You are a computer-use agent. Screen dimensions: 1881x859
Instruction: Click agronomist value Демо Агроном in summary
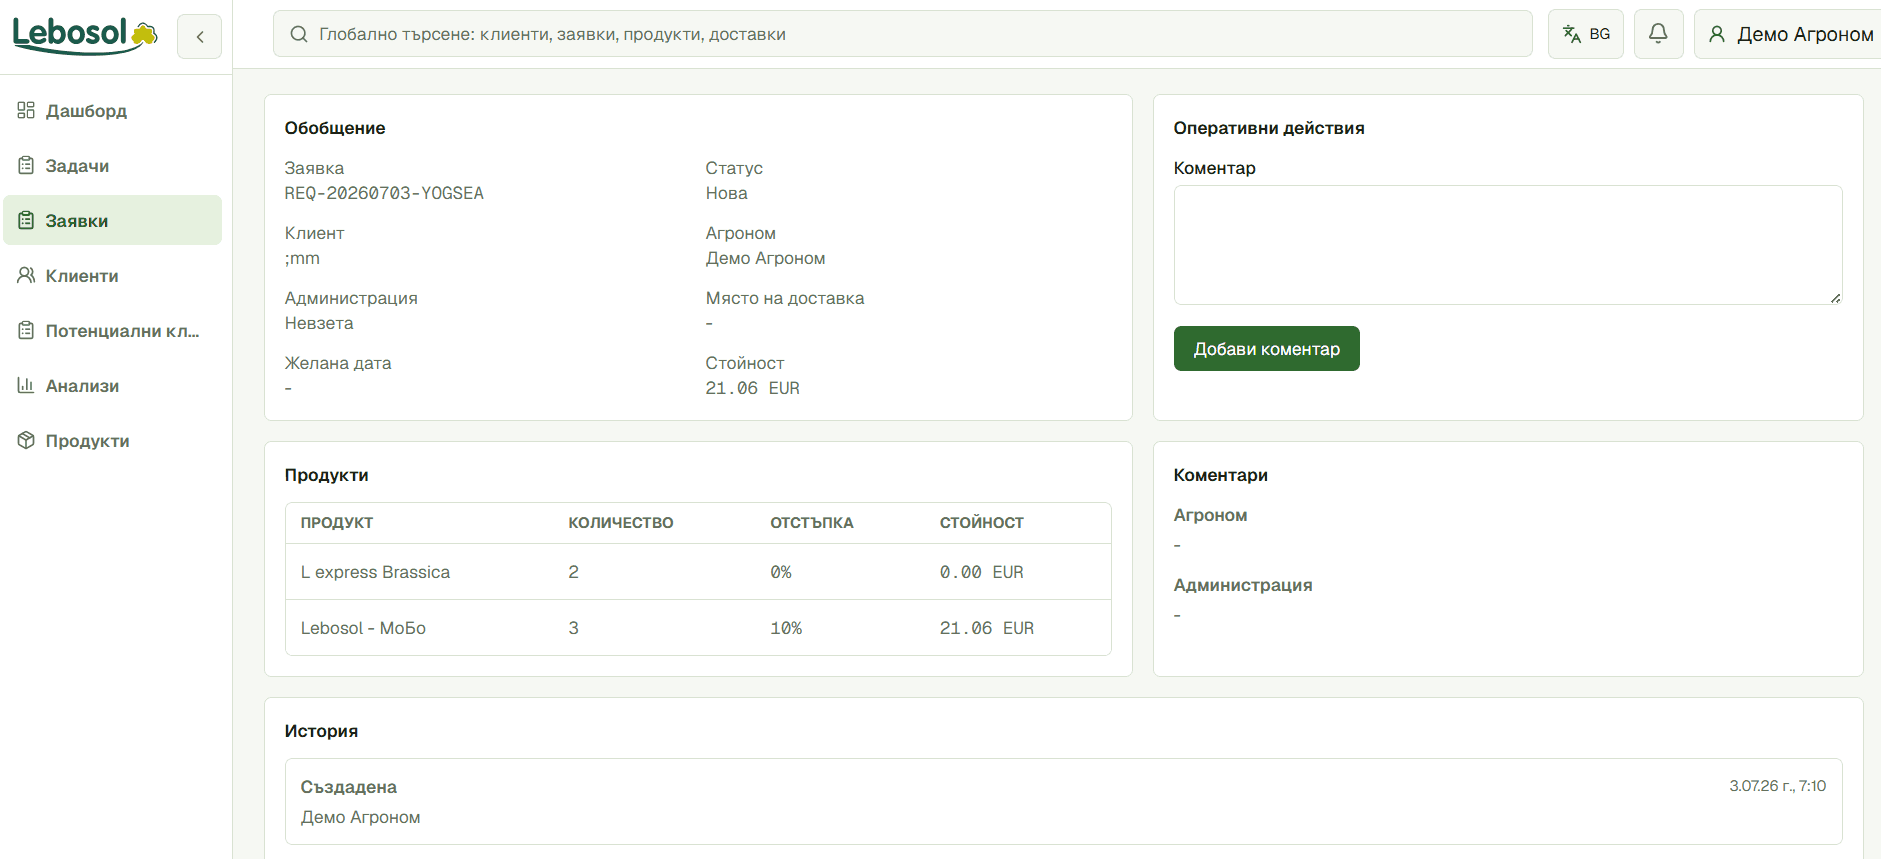[x=765, y=258]
